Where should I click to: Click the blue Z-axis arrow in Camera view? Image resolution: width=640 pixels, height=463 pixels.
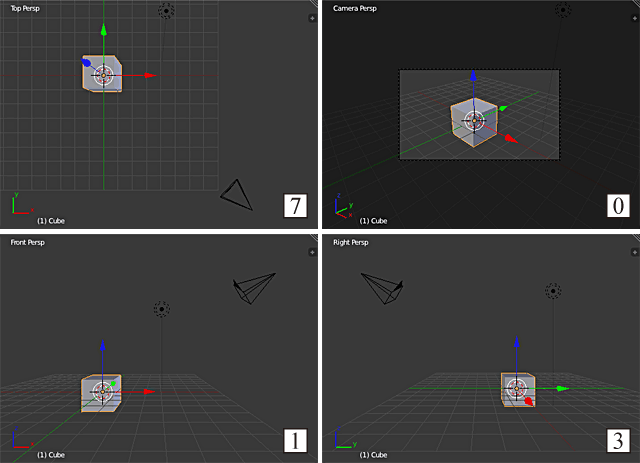pyautogui.click(x=473, y=74)
